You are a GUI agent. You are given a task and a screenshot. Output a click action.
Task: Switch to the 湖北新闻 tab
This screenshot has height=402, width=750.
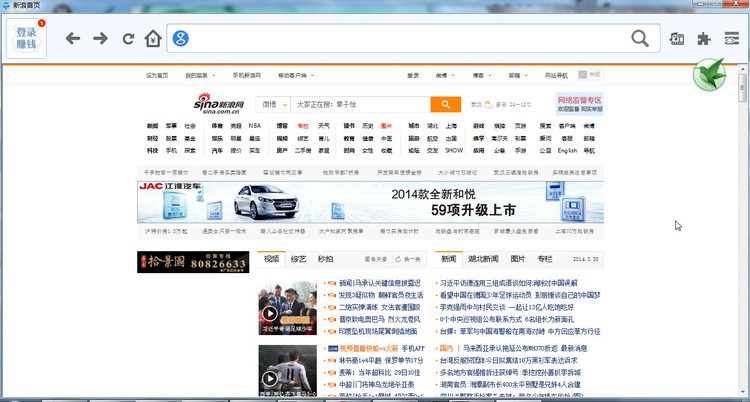point(483,259)
